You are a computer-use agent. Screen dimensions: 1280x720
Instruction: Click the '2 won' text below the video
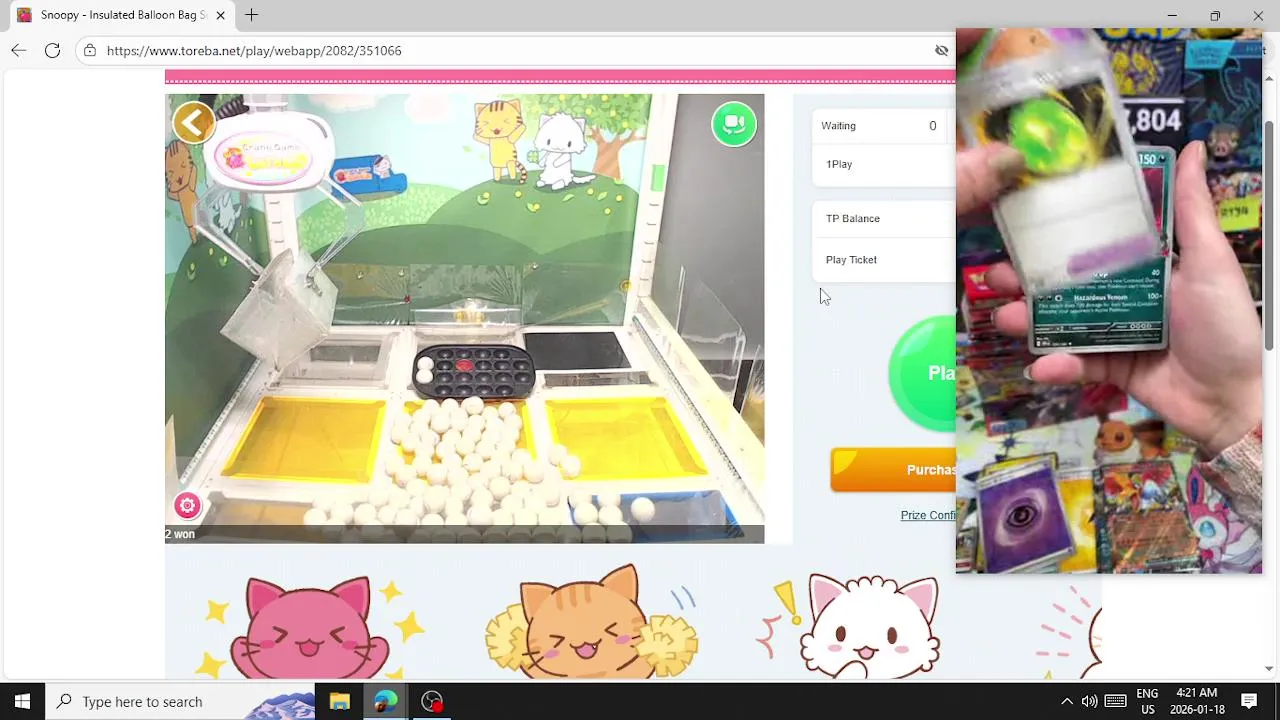[x=180, y=534]
